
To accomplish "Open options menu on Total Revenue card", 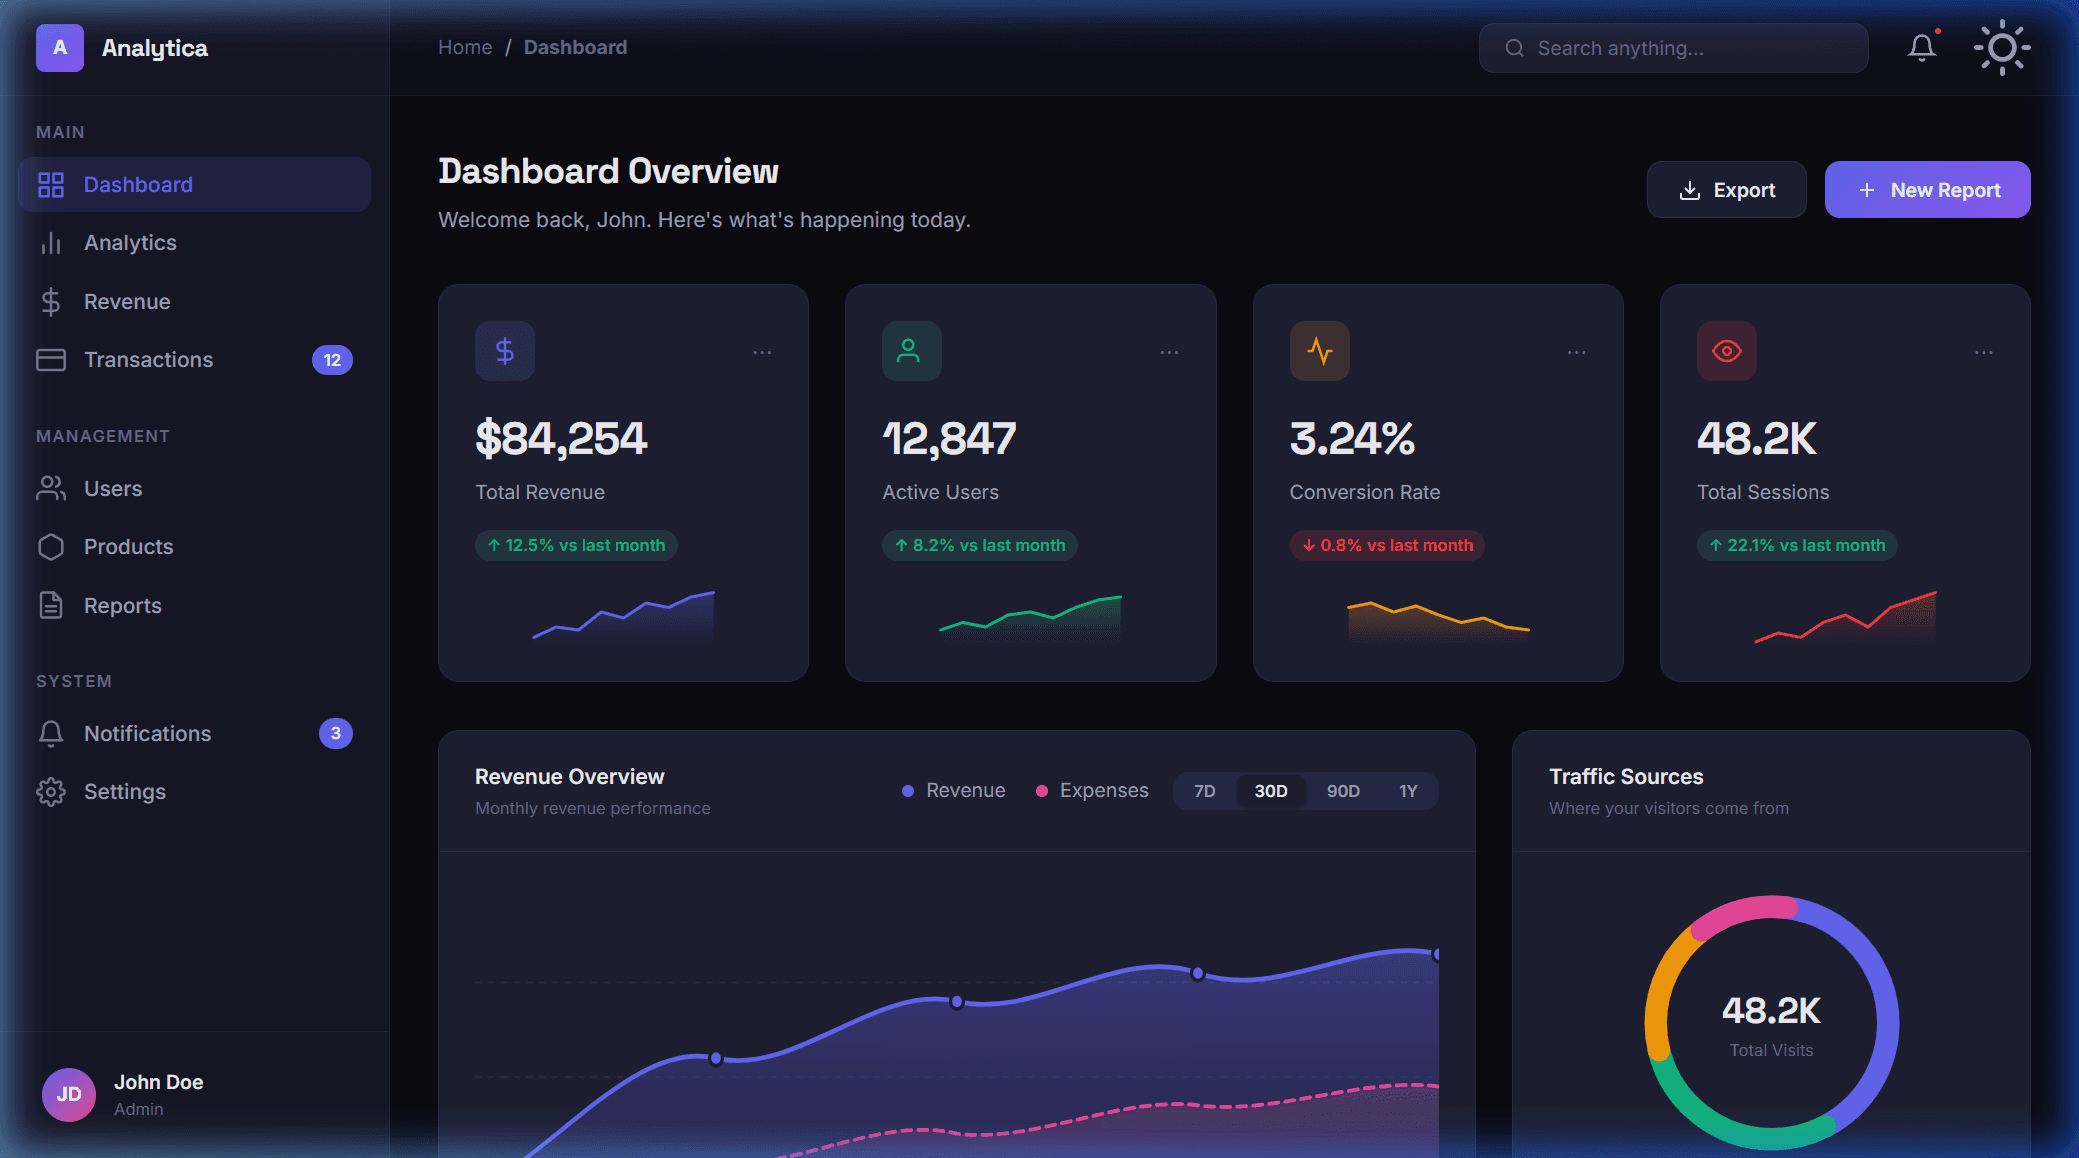I will pos(762,352).
